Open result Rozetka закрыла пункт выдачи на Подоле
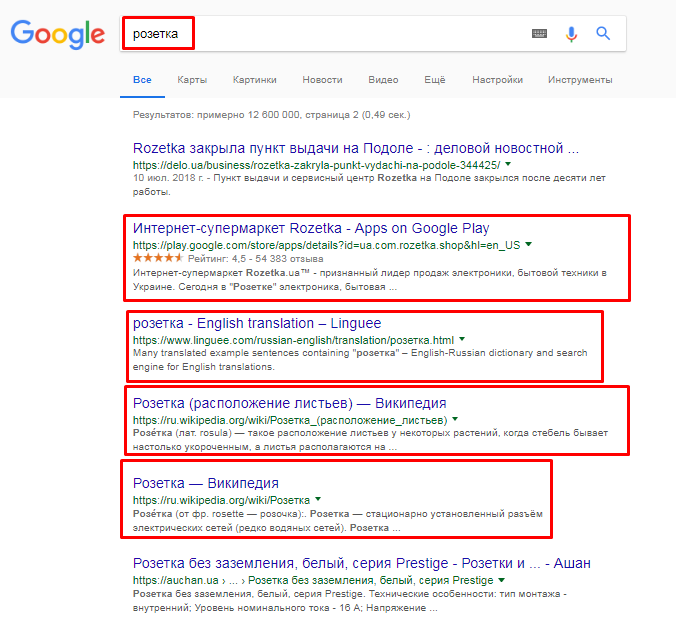 [356, 148]
